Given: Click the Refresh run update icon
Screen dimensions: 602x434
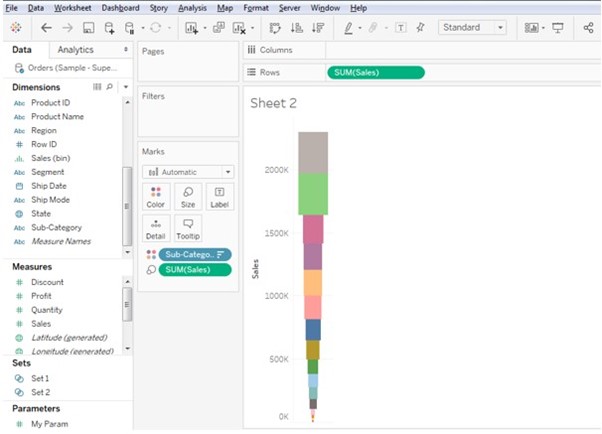Looking at the screenshot, I should [x=155, y=28].
